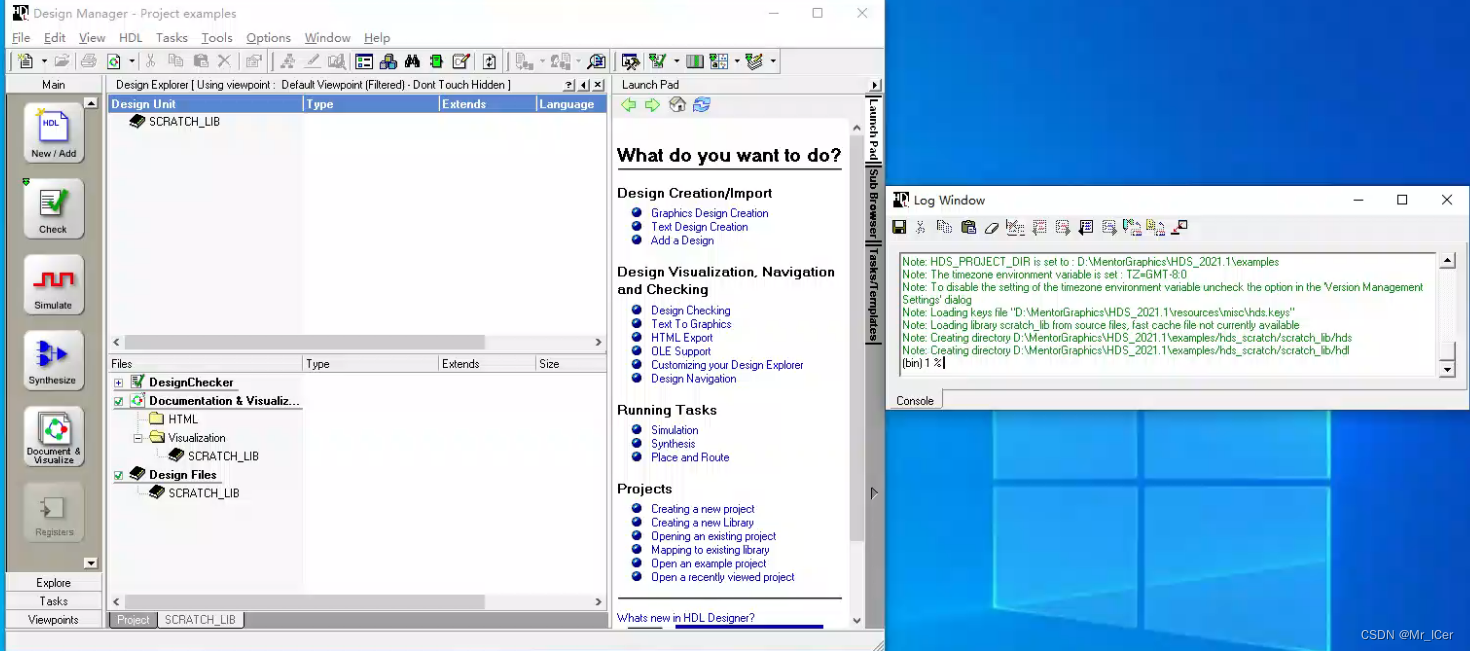Toggle the Design Files checkbox
Screen dimensions: 1470x651
point(118,475)
